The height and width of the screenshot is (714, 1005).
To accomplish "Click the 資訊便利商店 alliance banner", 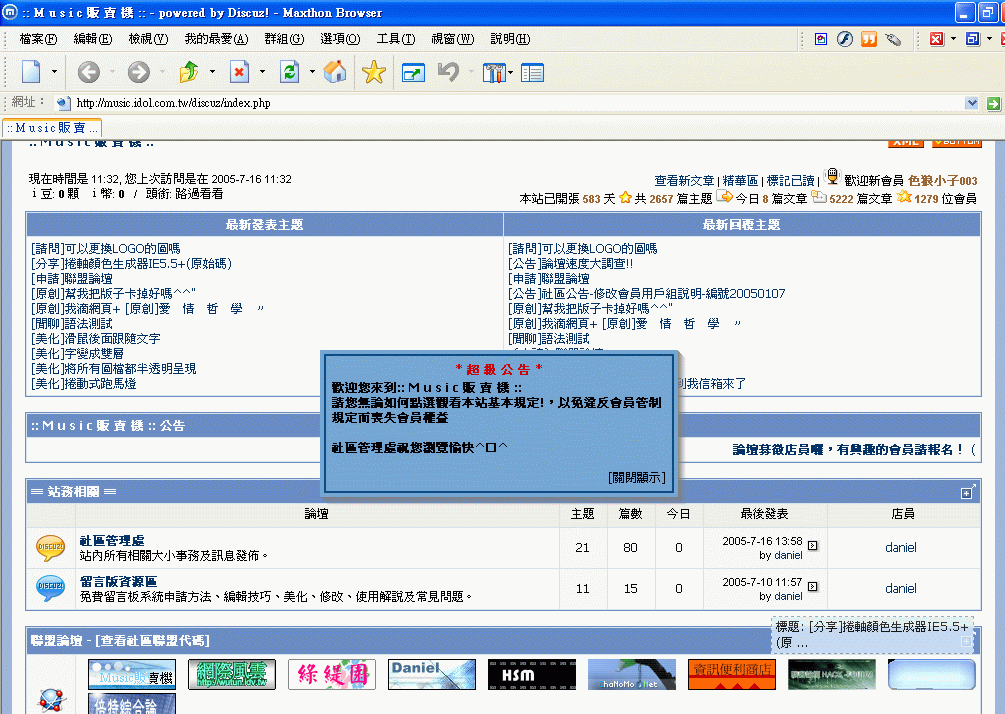I will click(732, 674).
